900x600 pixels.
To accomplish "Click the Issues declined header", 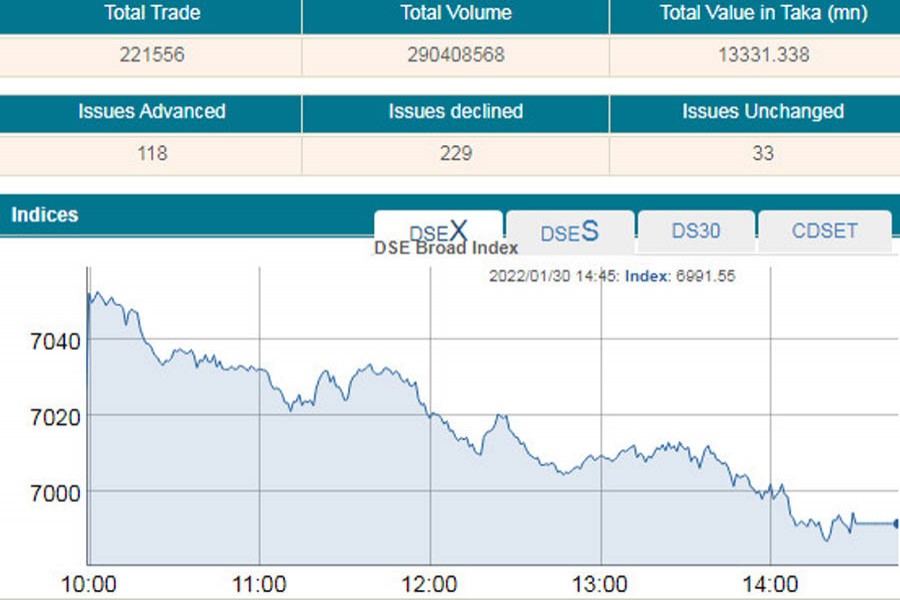I will point(454,111).
